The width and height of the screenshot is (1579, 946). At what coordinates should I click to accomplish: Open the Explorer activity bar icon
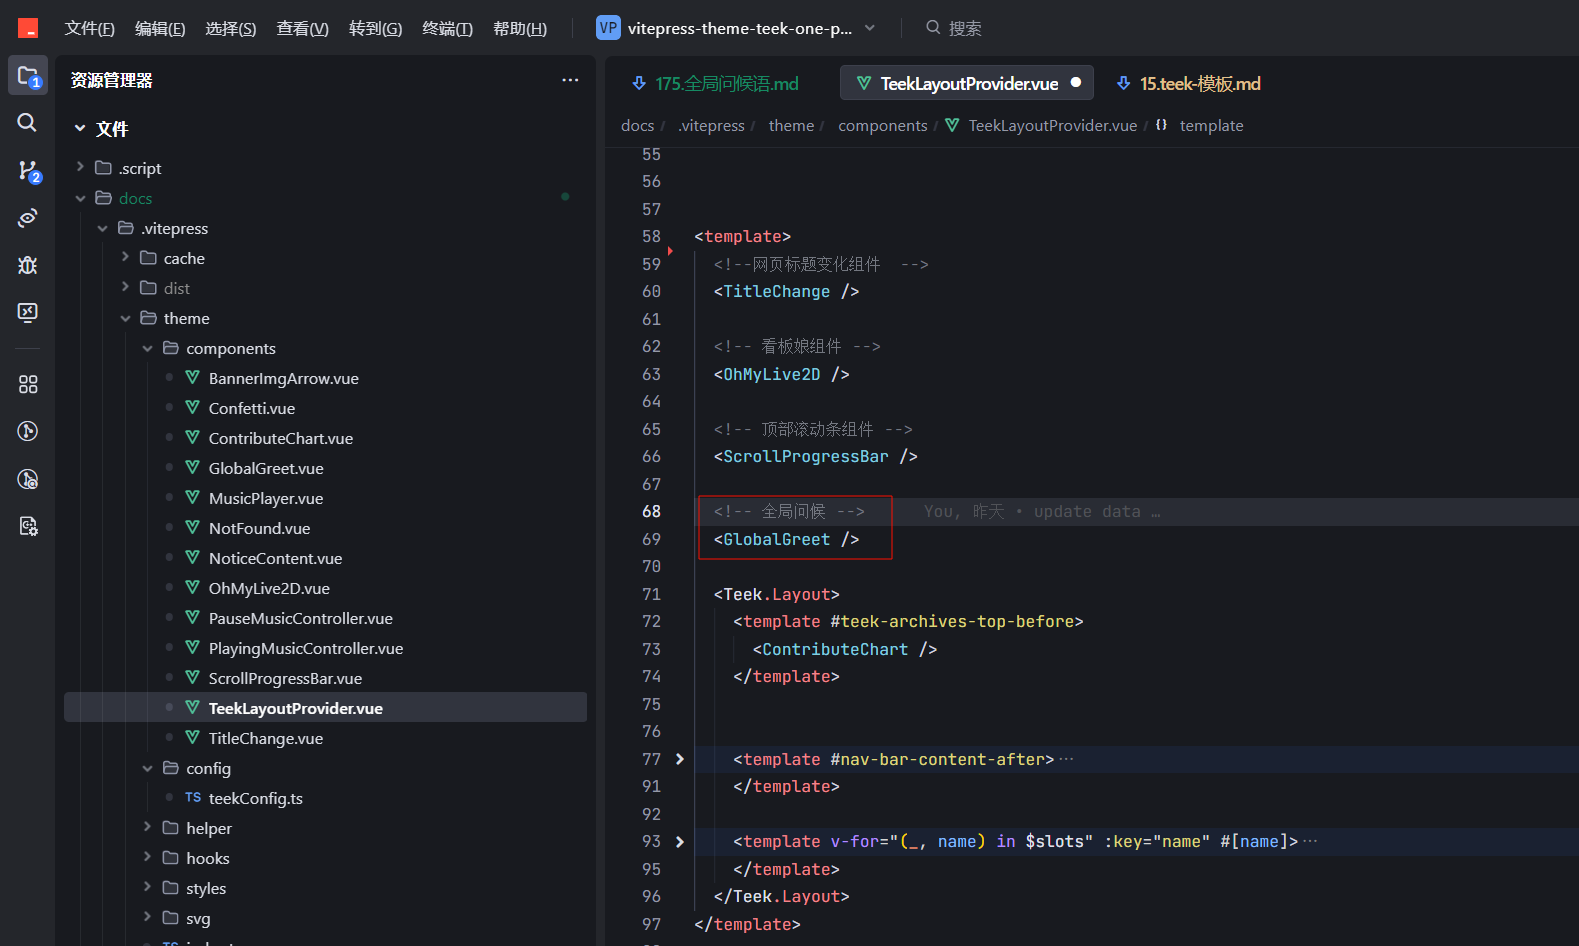coord(28,76)
